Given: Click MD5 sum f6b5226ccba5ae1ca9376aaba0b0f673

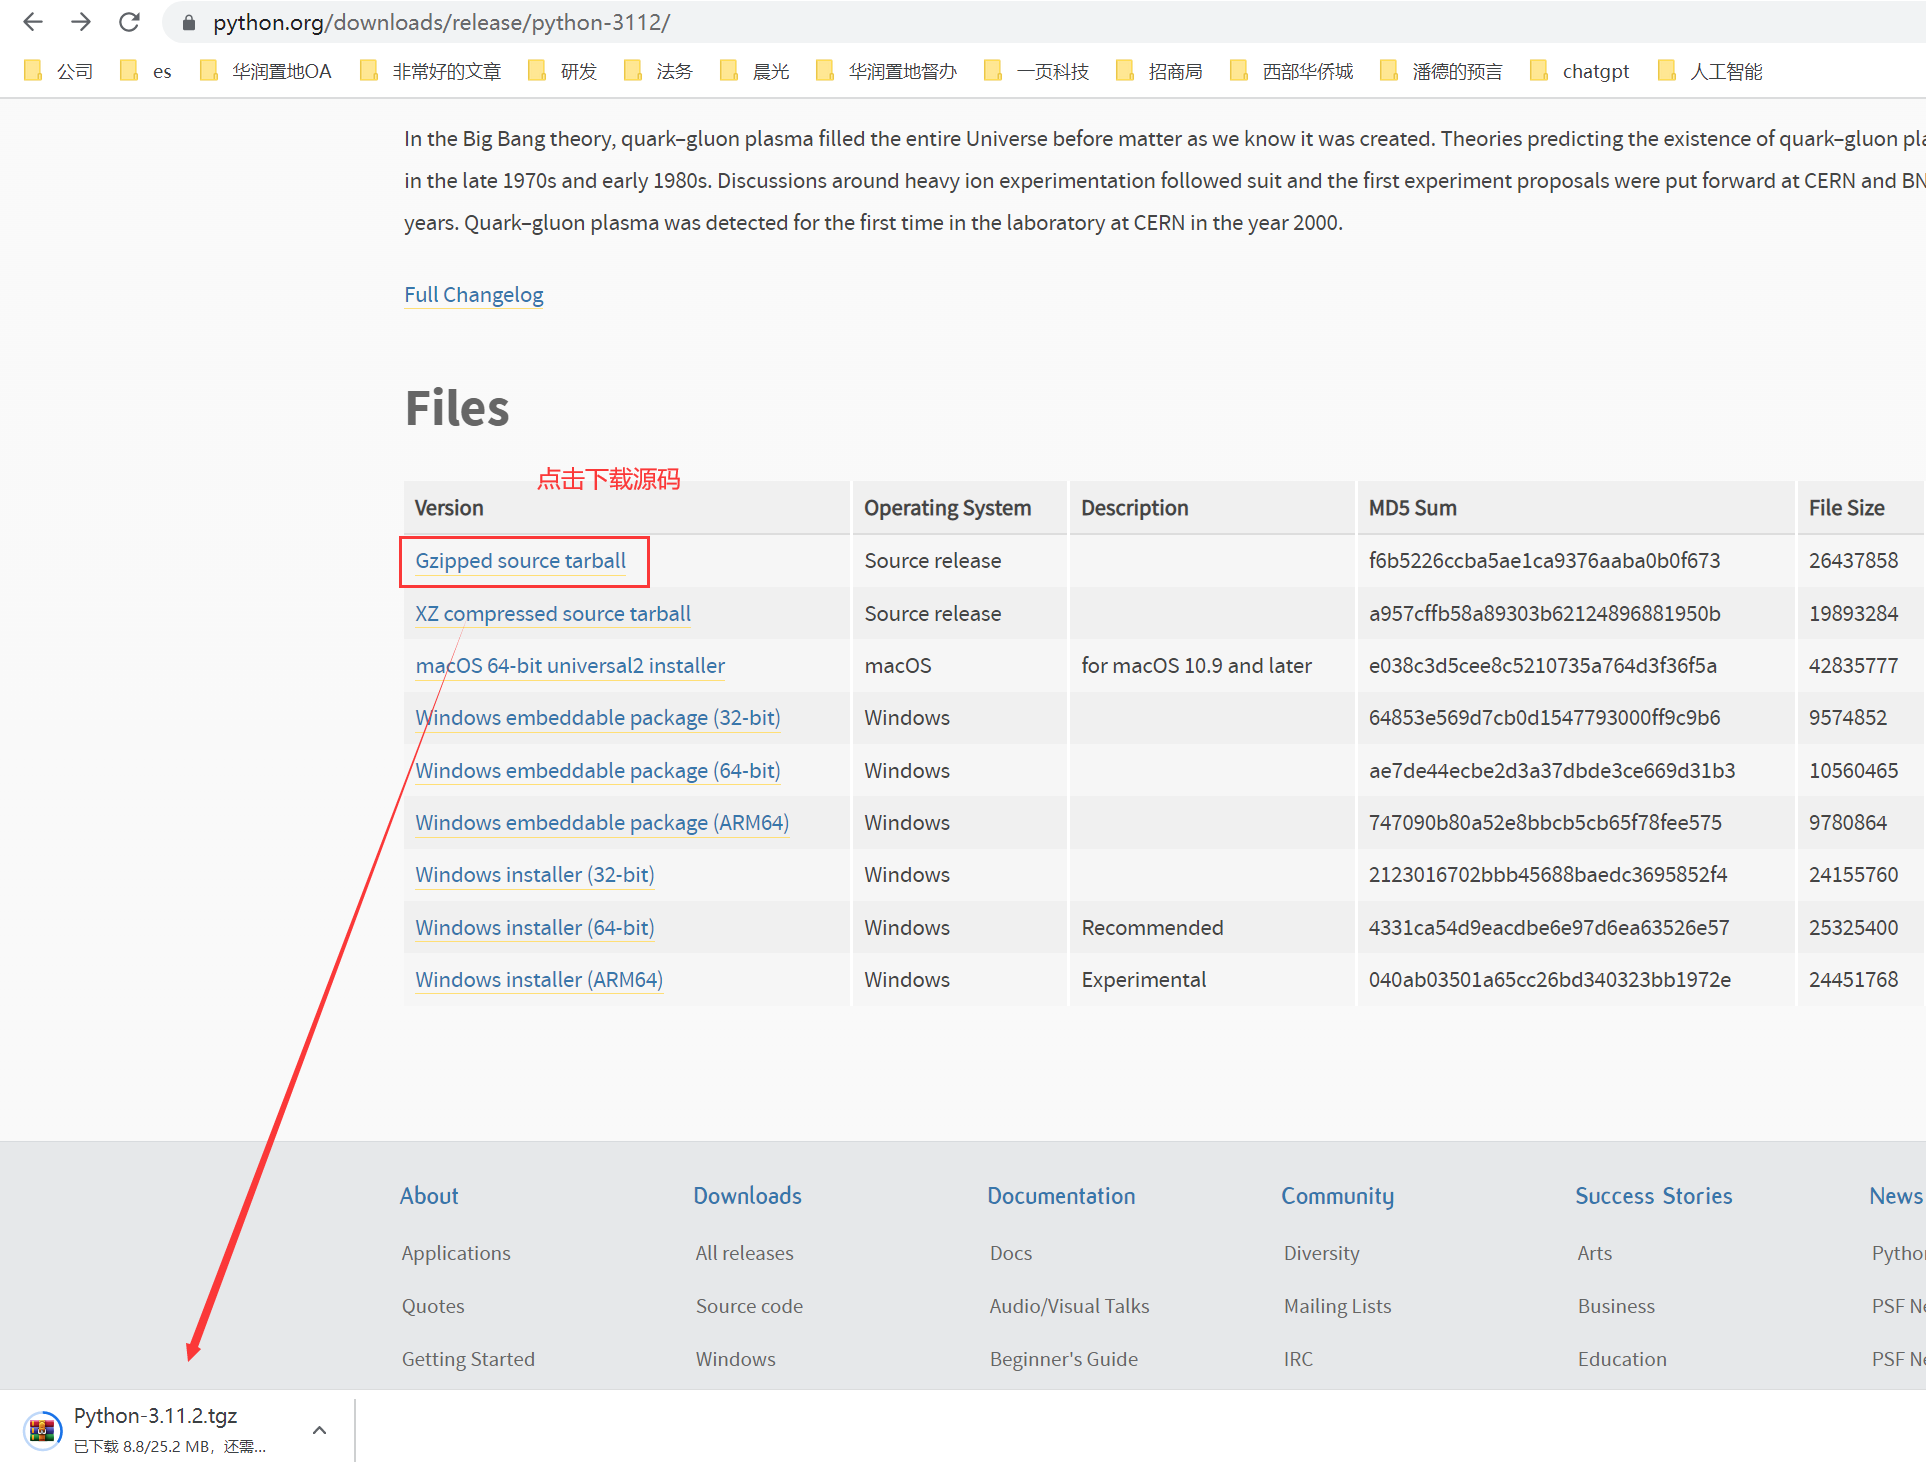Looking at the screenshot, I should point(1544,561).
